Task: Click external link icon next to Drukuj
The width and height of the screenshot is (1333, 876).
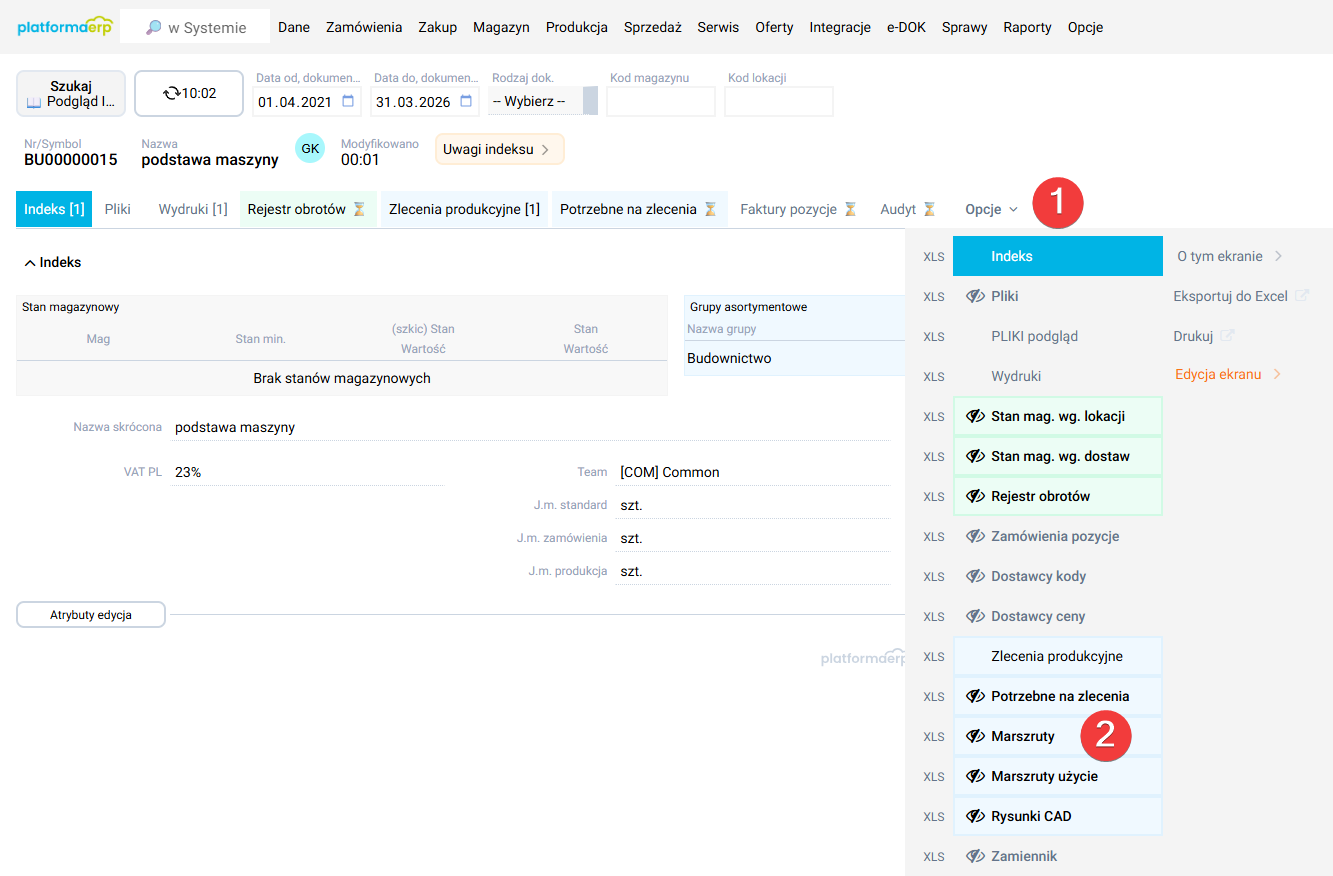Action: 1228,336
